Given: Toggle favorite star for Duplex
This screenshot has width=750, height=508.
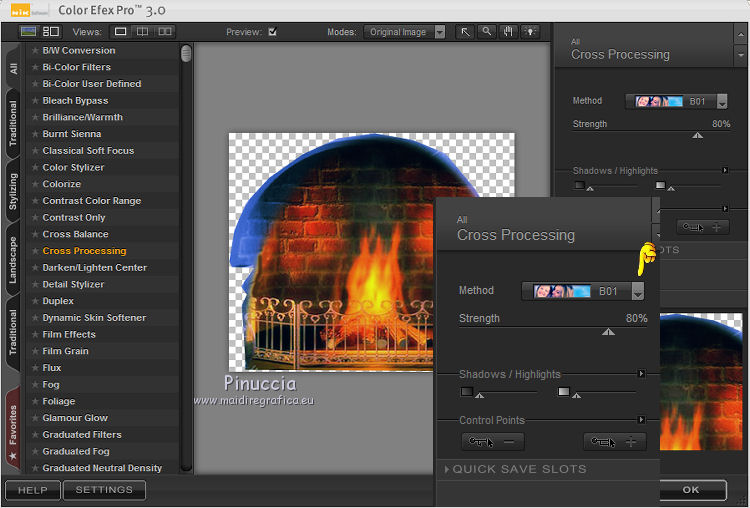Looking at the screenshot, I should point(35,301).
